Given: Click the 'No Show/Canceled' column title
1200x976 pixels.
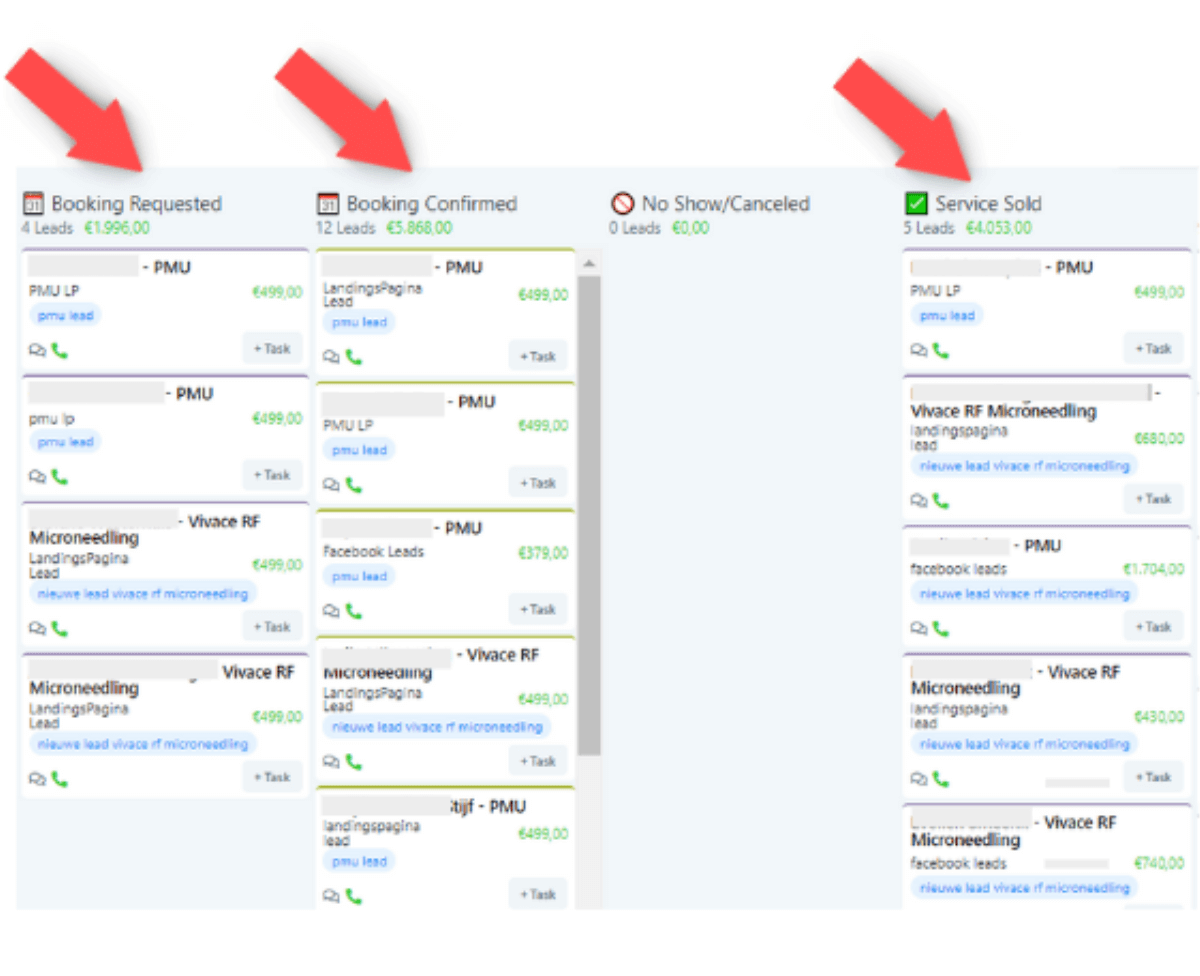Looking at the screenshot, I should pyautogui.click(x=726, y=204).
